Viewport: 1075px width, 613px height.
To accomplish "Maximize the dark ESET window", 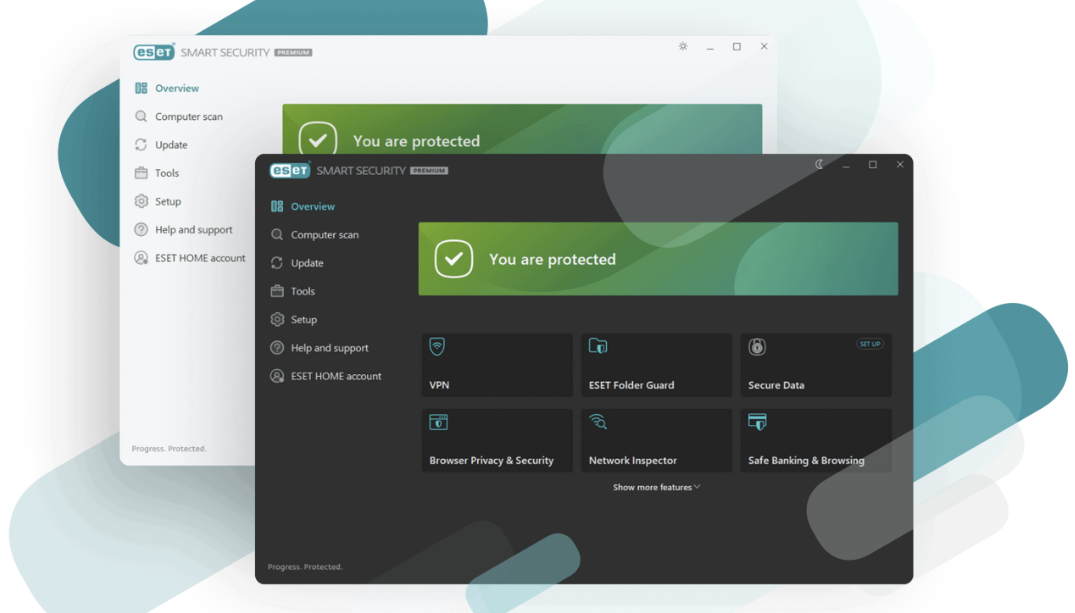I will pos(873,165).
